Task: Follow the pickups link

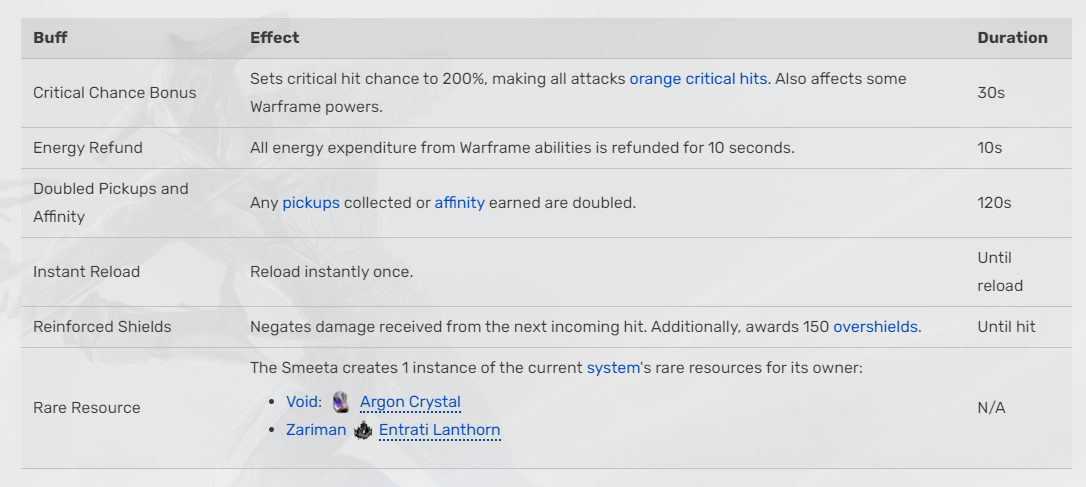Action: tap(311, 202)
